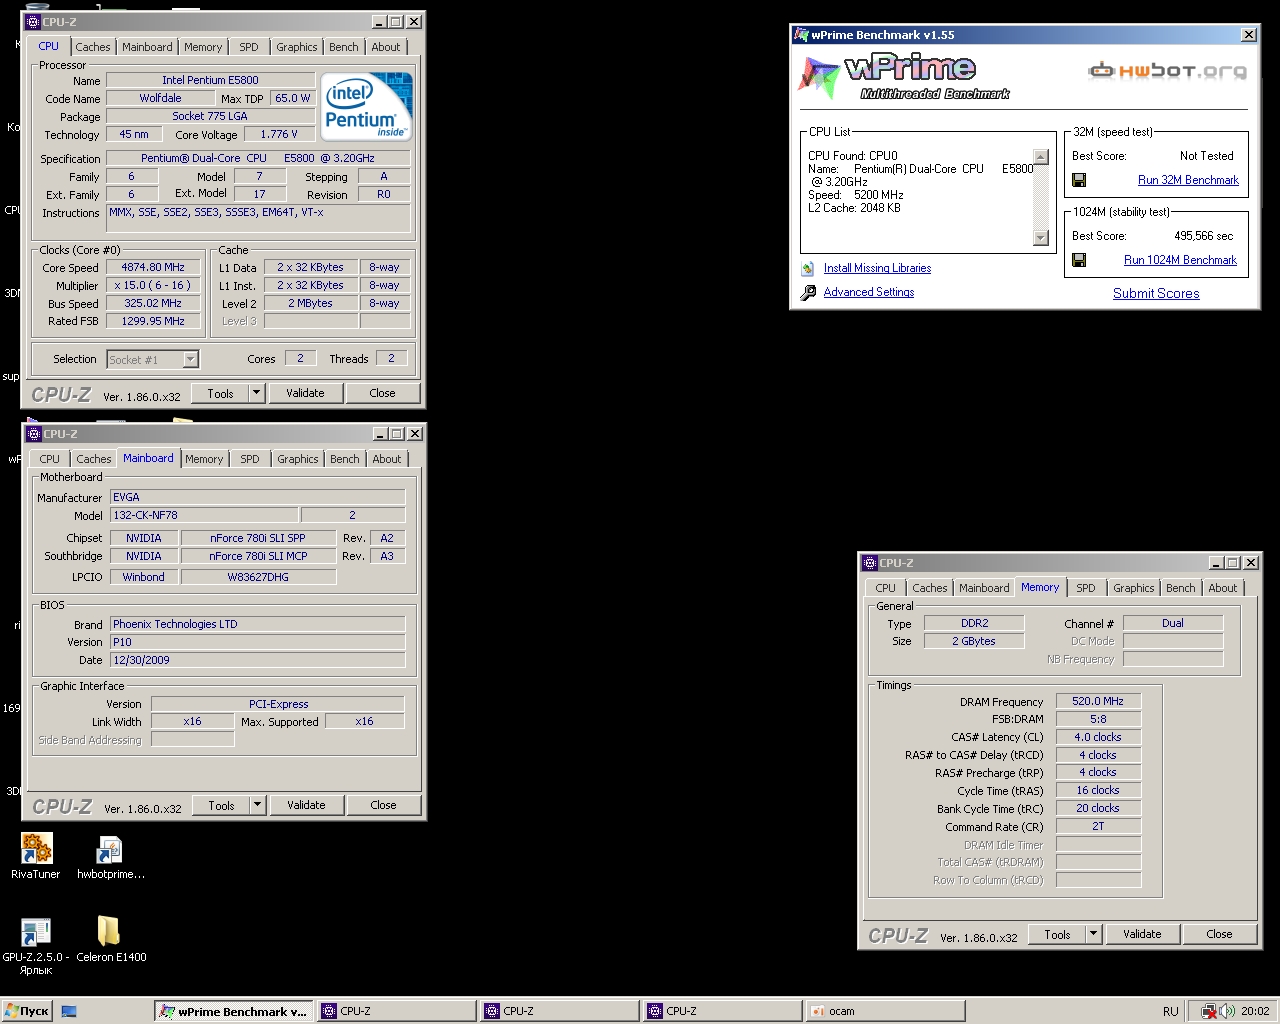
Task: Click the Пуск start button
Action: 27,1011
